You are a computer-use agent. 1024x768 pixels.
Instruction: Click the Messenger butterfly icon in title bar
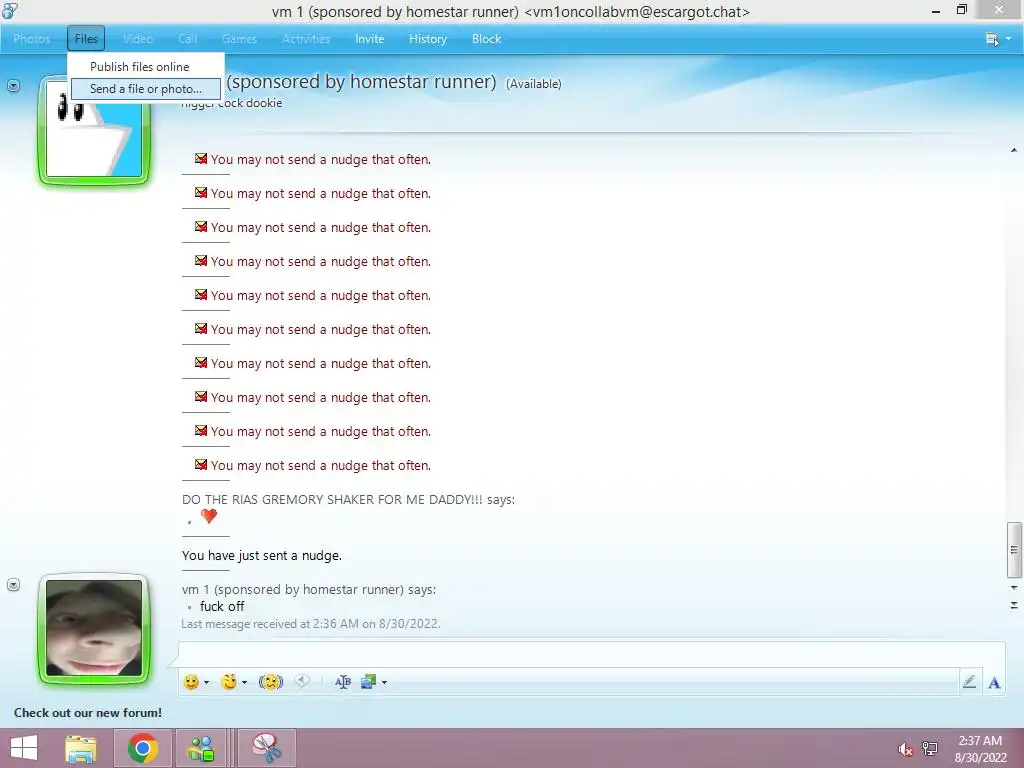[10, 10]
